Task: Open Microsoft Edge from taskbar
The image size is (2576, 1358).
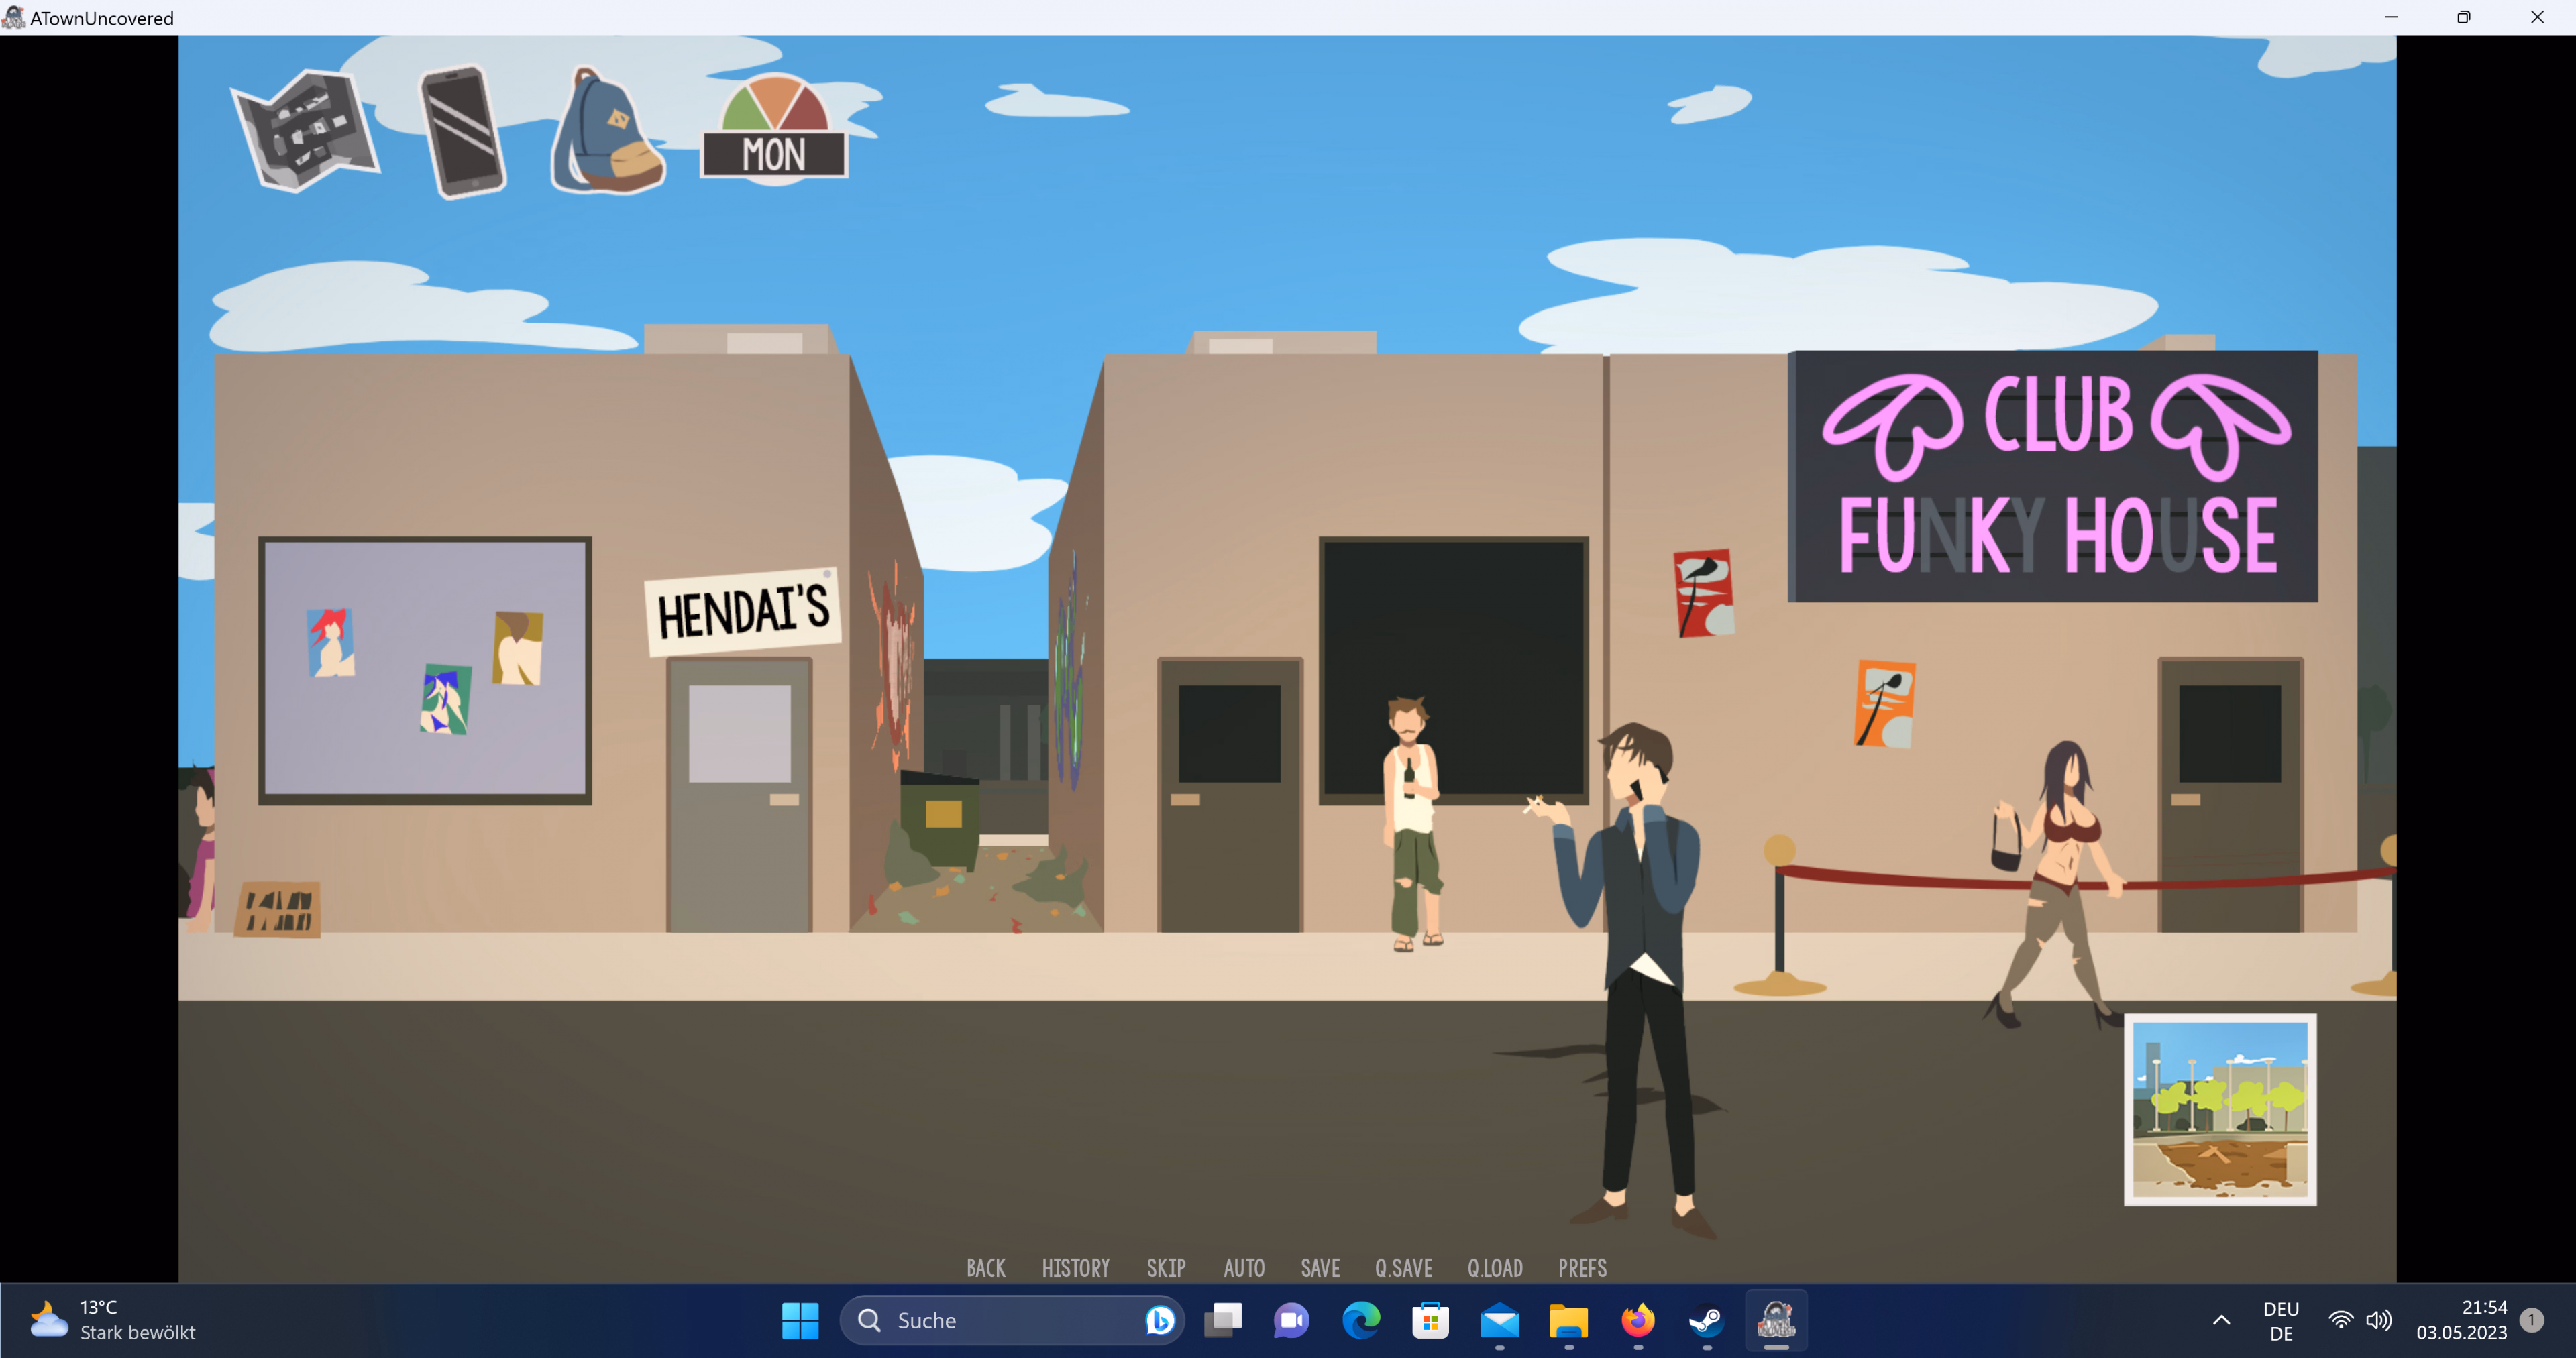Action: pos(1361,1321)
